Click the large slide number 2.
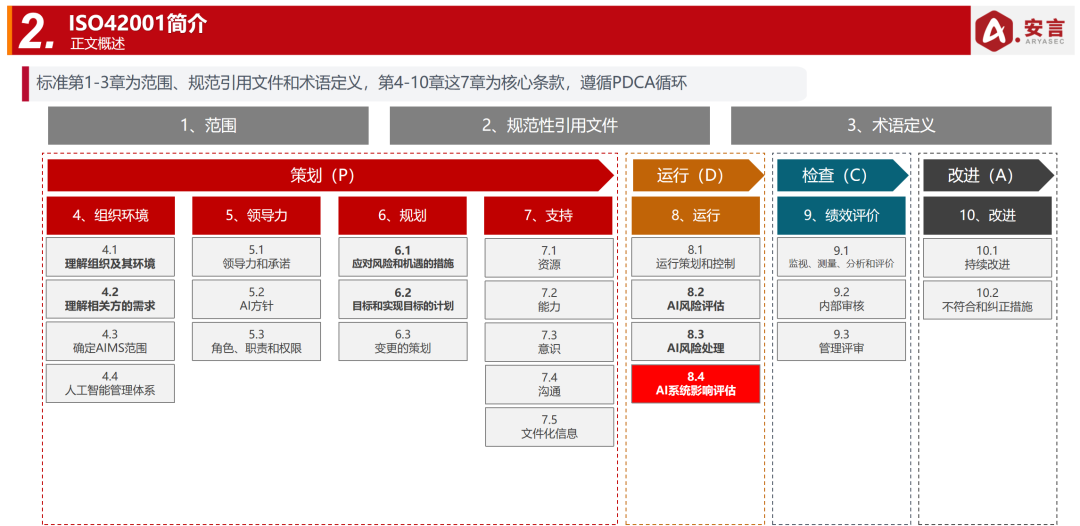 pos(37,31)
